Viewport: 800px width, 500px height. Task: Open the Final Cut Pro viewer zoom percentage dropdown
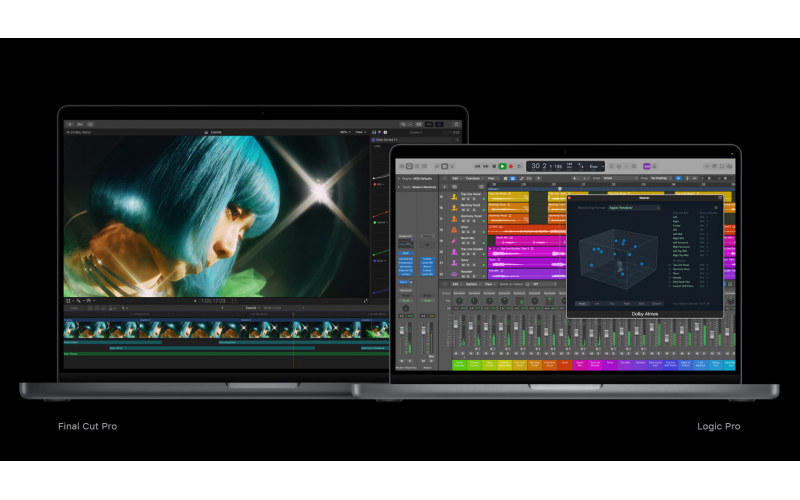pos(345,132)
